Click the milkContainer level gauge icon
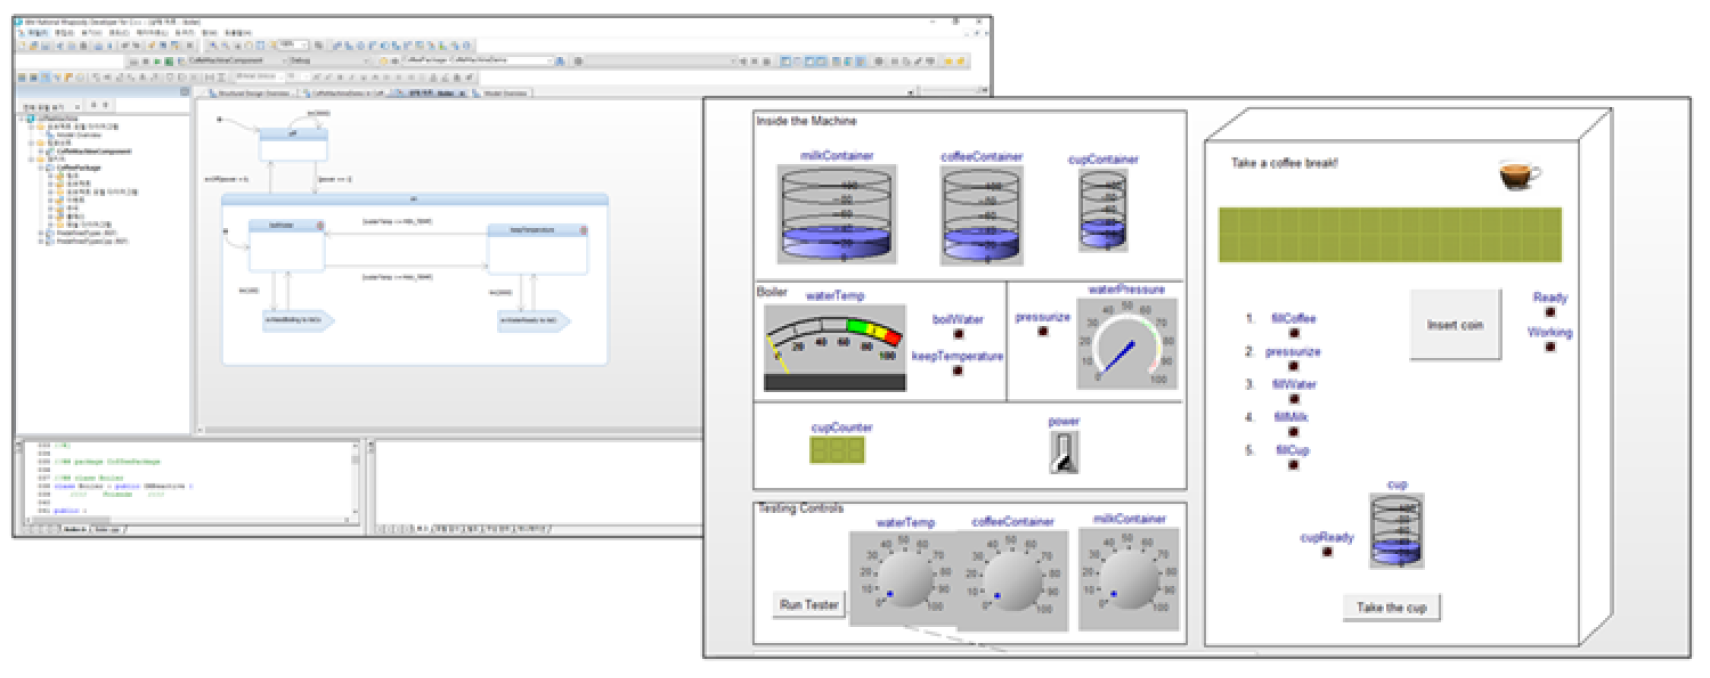Screen dimensions: 1710x678 point(836,214)
